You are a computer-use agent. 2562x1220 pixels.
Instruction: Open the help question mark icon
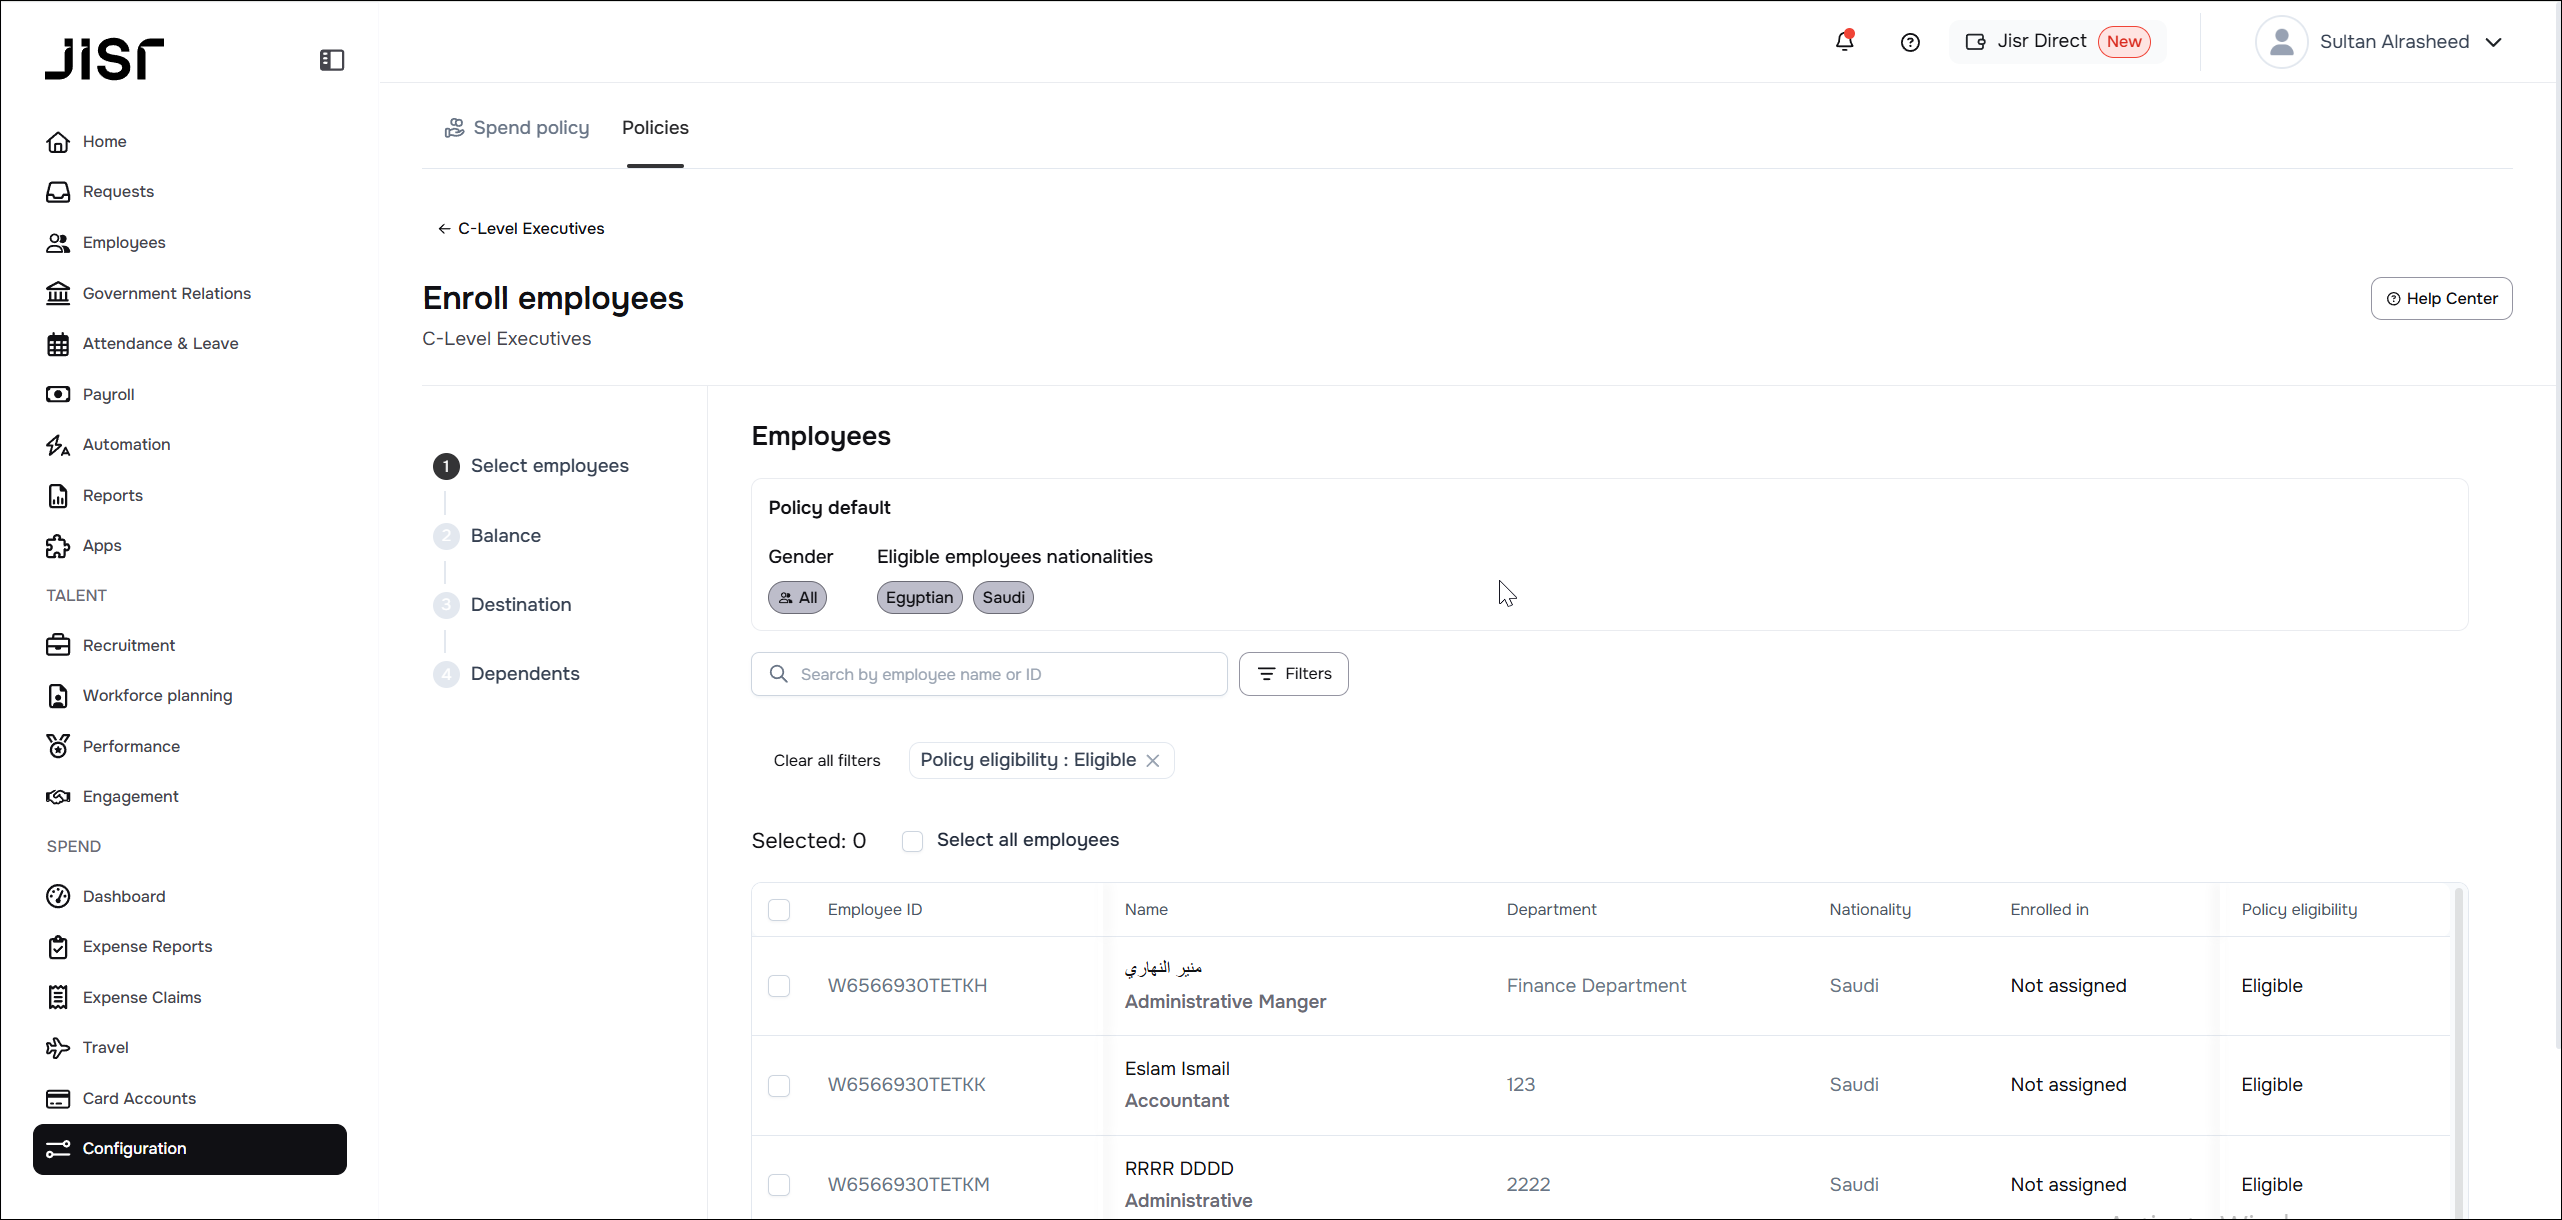point(1910,42)
